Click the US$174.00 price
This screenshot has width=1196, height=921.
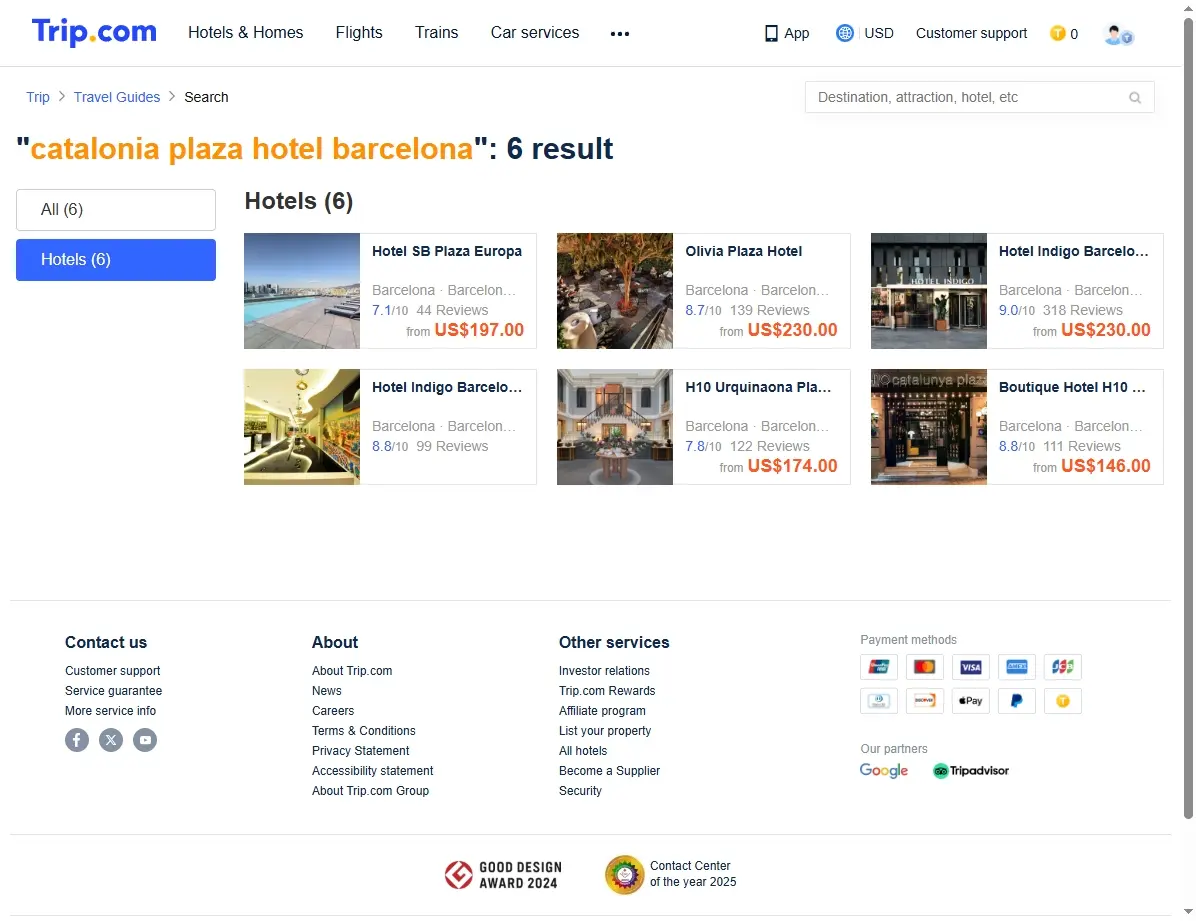793,466
